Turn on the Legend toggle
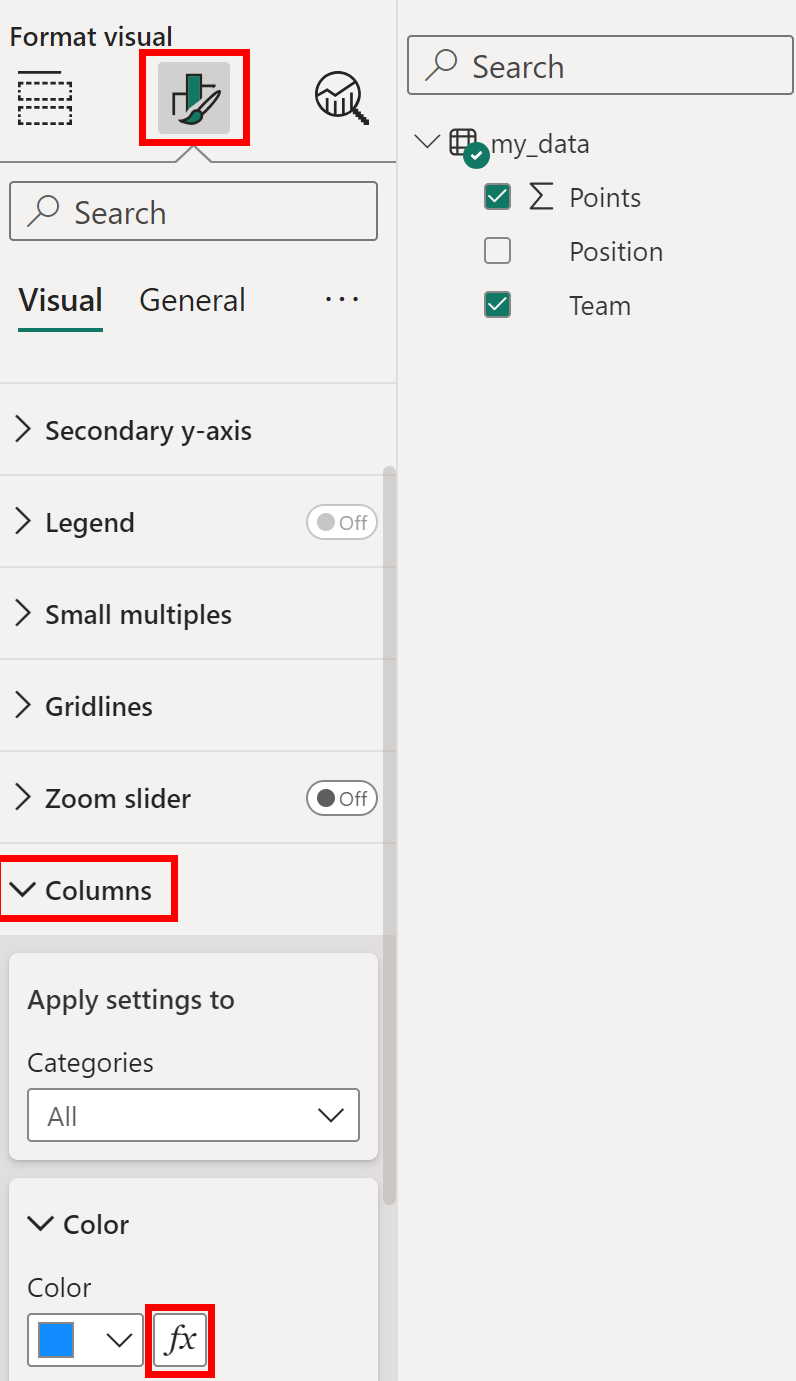The image size is (796, 1381). pos(341,521)
